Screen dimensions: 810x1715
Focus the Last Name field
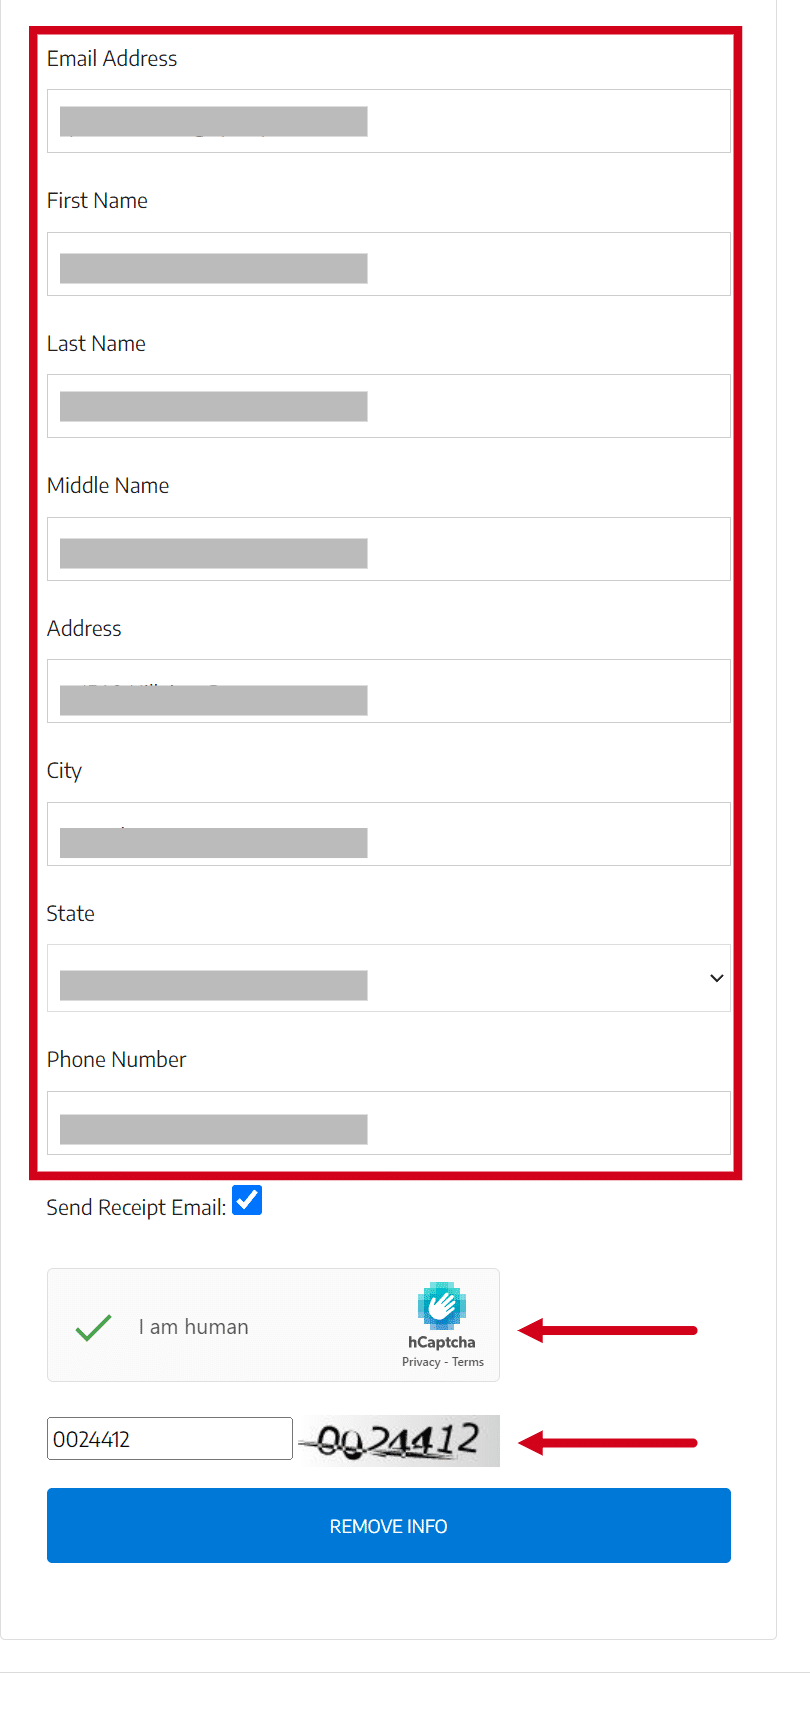point(389,406)
